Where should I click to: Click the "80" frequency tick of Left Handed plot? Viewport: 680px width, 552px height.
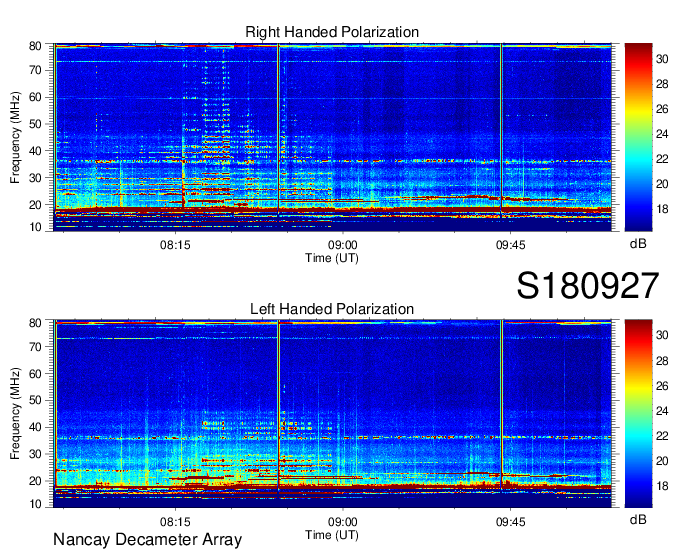tap(35, 323)
